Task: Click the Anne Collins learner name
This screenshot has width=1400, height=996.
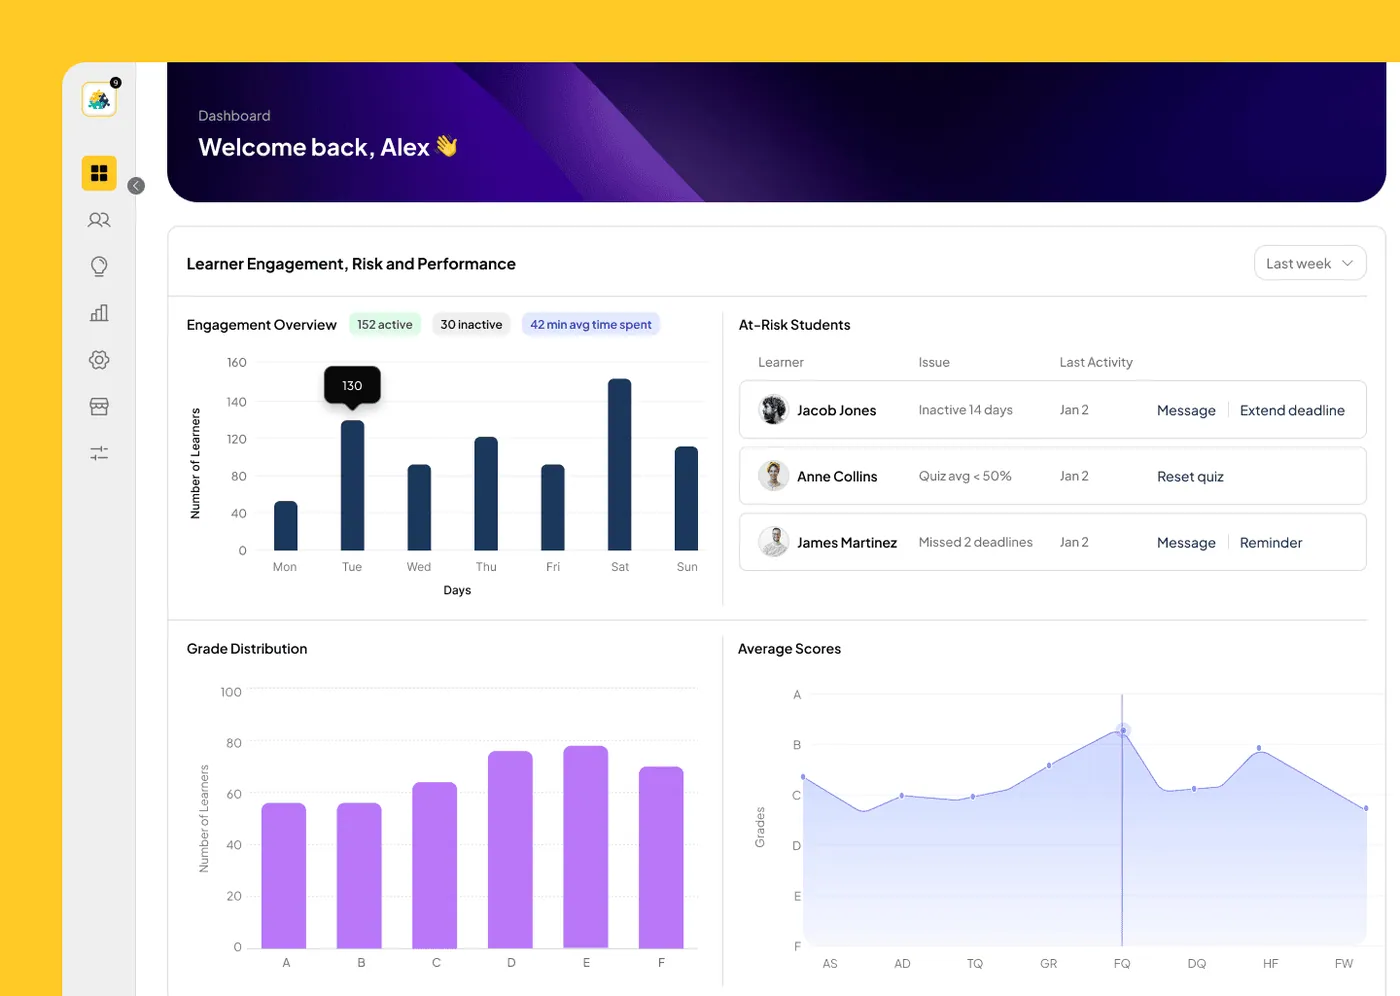Action: [x=837, y=477]
